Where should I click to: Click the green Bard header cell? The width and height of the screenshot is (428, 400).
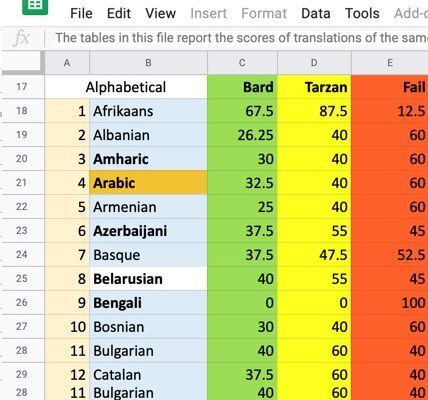242,87
